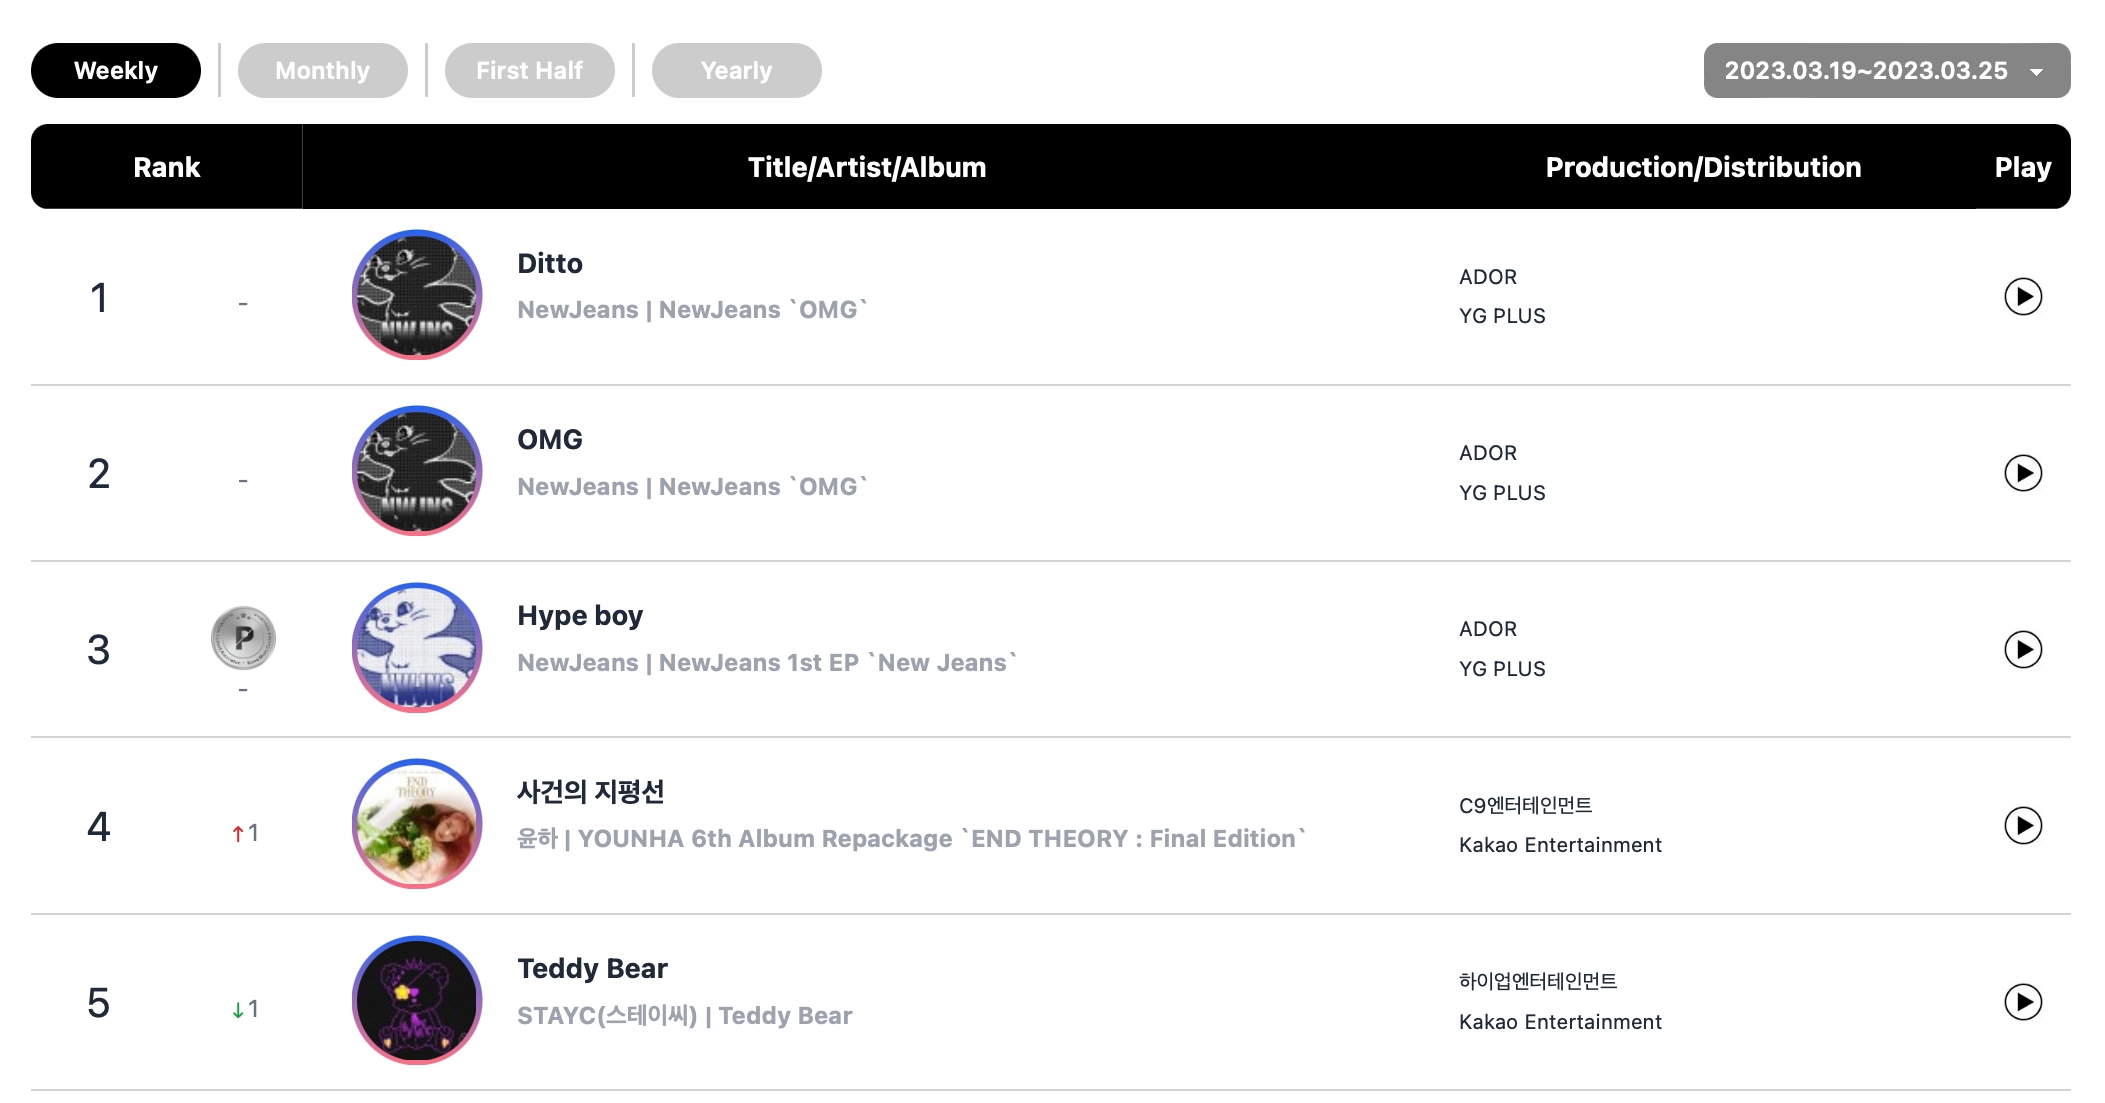This screenshot has width=2105, height=1103.
Task: Click the platinum P badge icon
Action: coord(243,637)
